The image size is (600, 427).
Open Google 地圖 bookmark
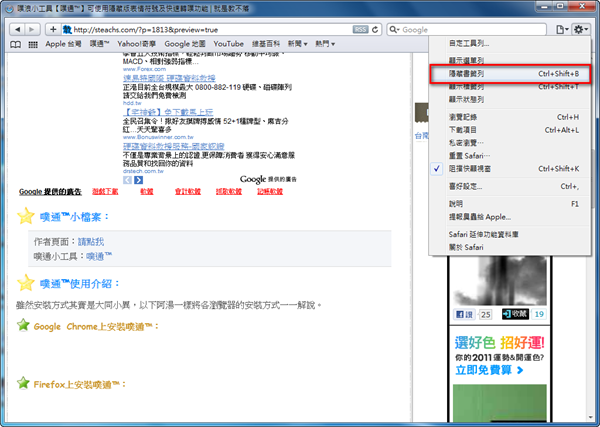coord(185,44)
